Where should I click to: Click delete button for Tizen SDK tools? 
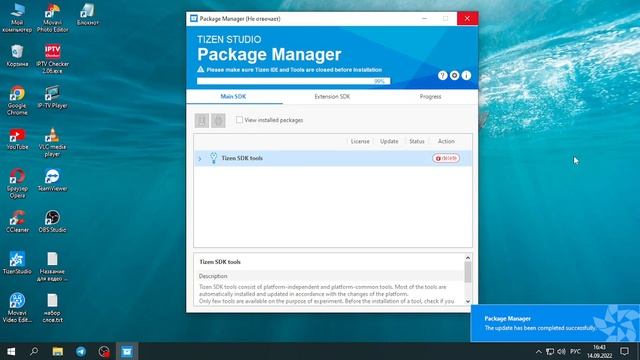pyautogui.click(x=446, y=158)
